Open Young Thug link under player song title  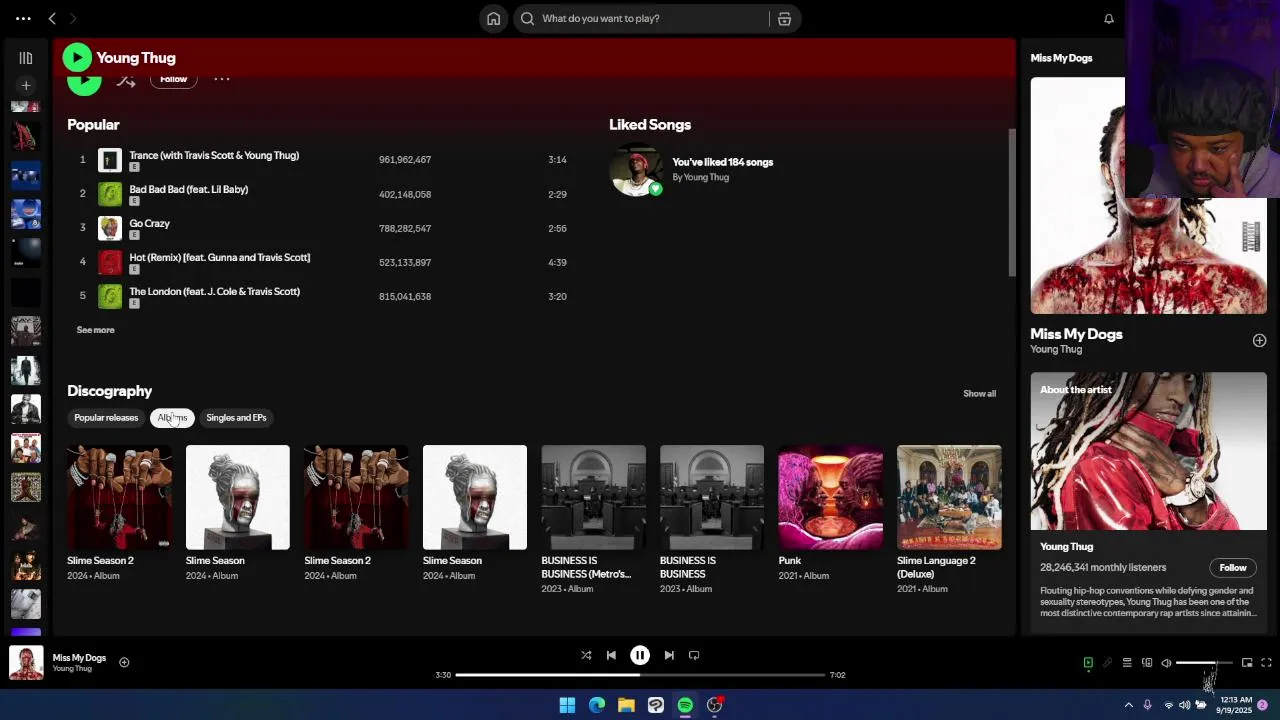[72, 669]
